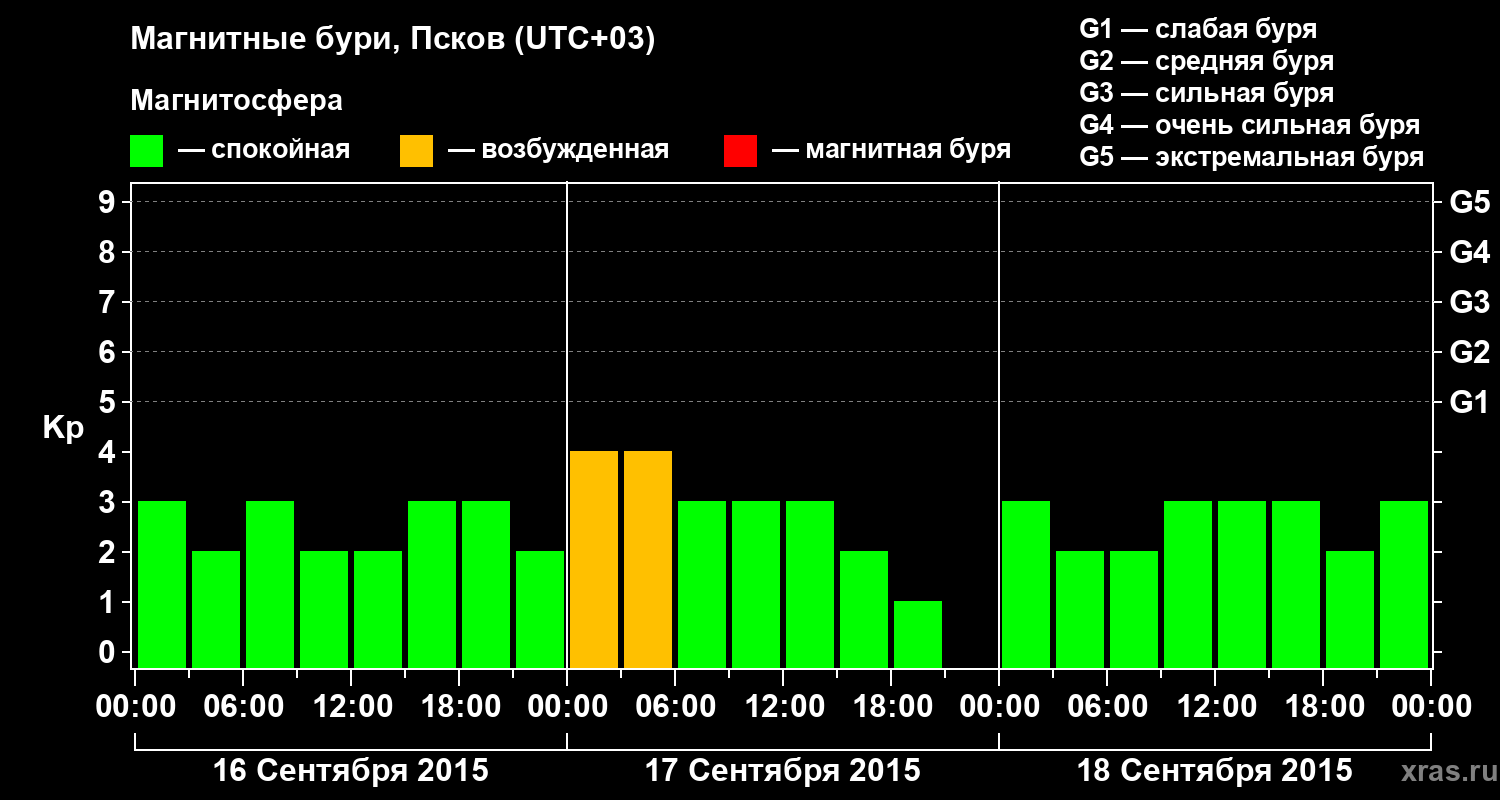This screenshot has height=800, width=1500.
Task: Click the 'G4 — очень сильная буря' legend line
Action: [1249, 125]
